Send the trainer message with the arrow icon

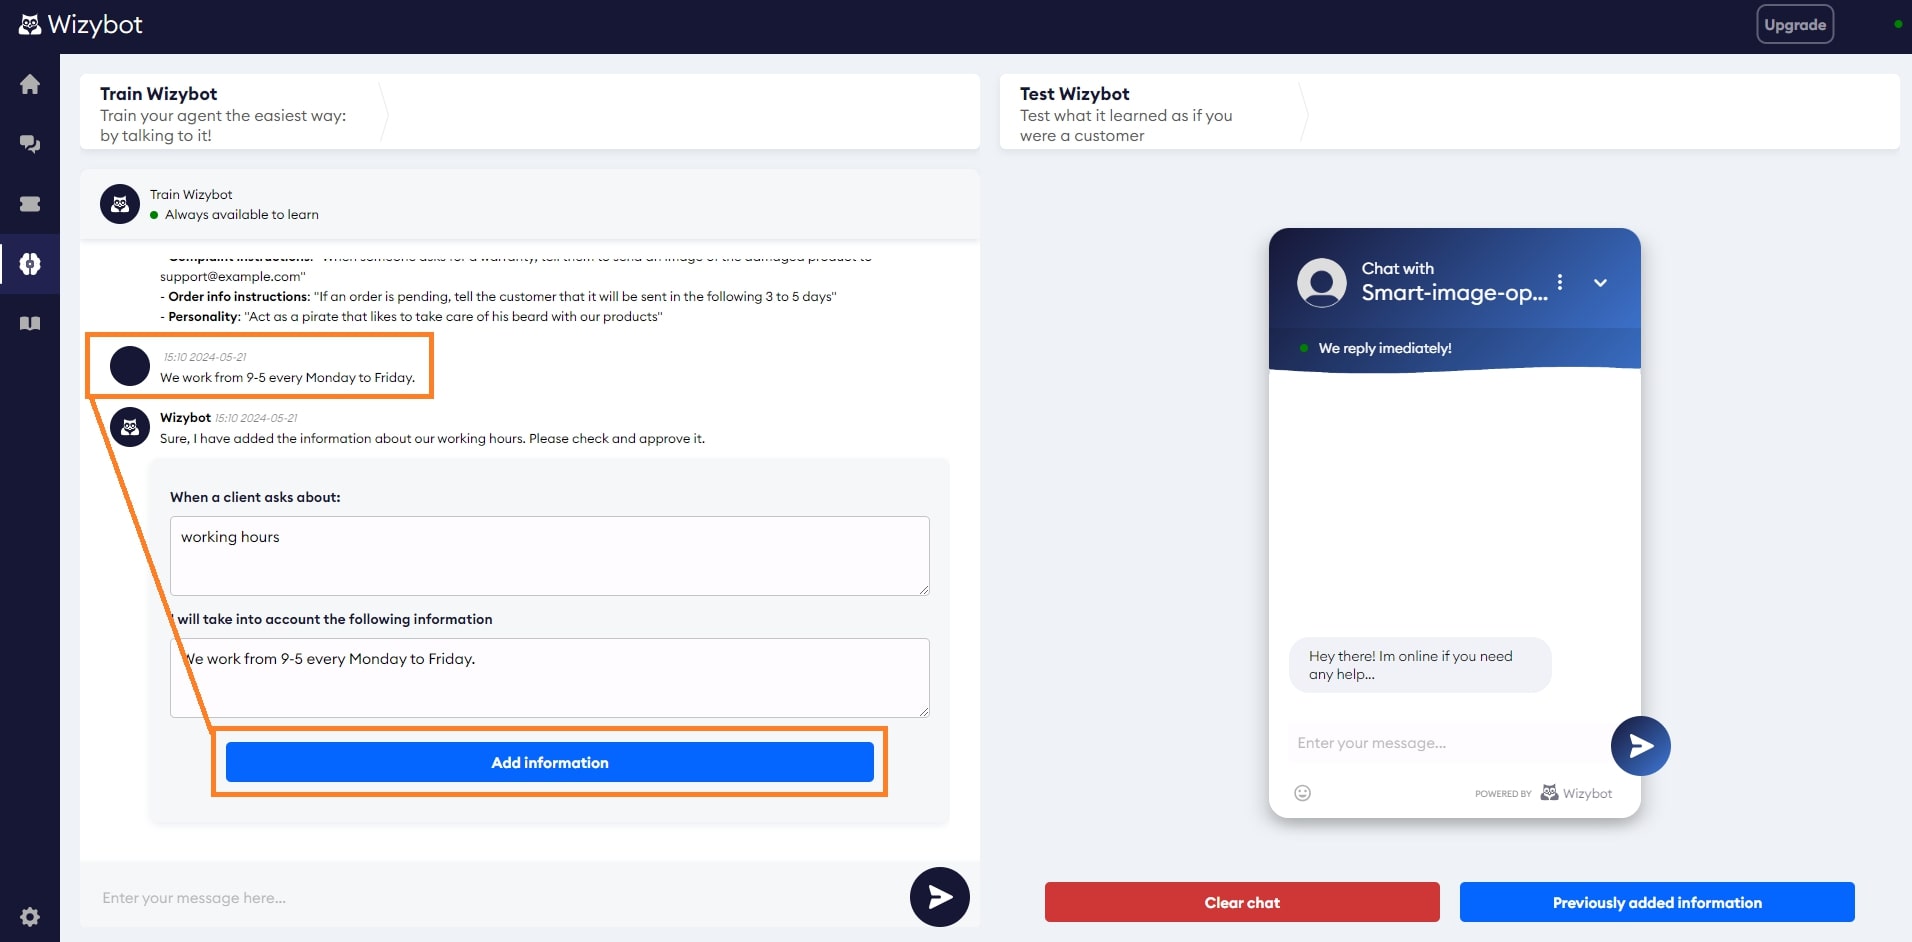[x=938, y=897]
